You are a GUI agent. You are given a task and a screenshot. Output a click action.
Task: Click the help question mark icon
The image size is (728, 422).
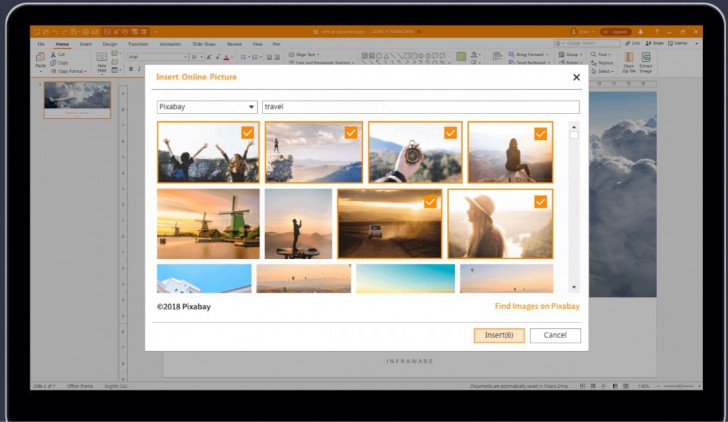pos(656,32)
